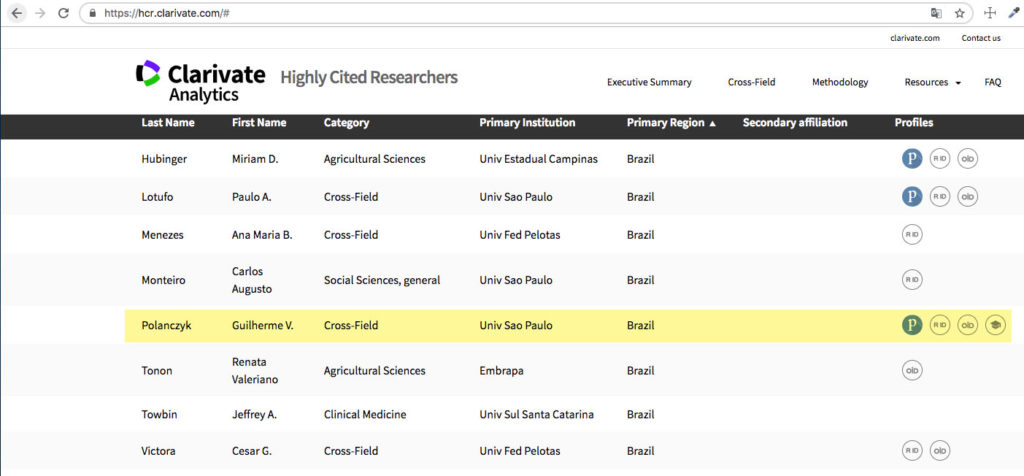
Task: Select the last name cell 'Monteiro'
Action: click(163, 280)
